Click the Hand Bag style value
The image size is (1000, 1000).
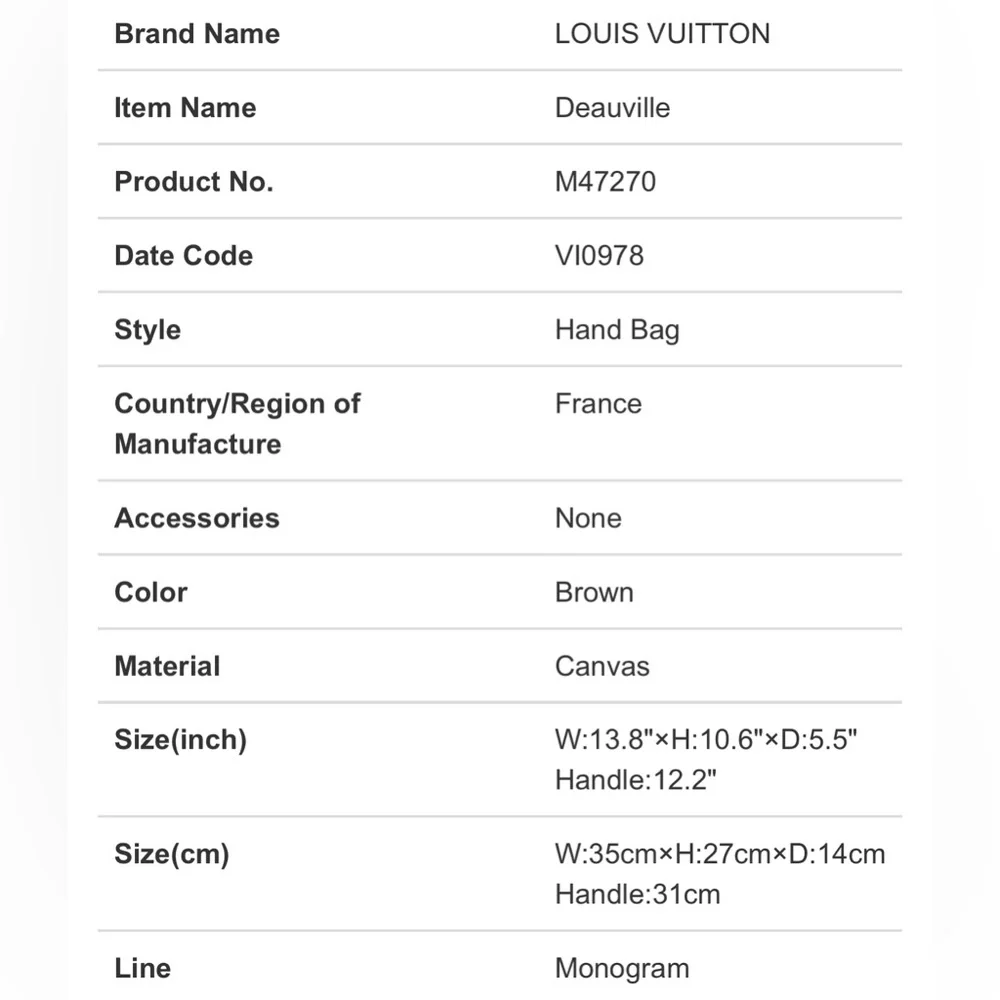[x=617, y=330]
